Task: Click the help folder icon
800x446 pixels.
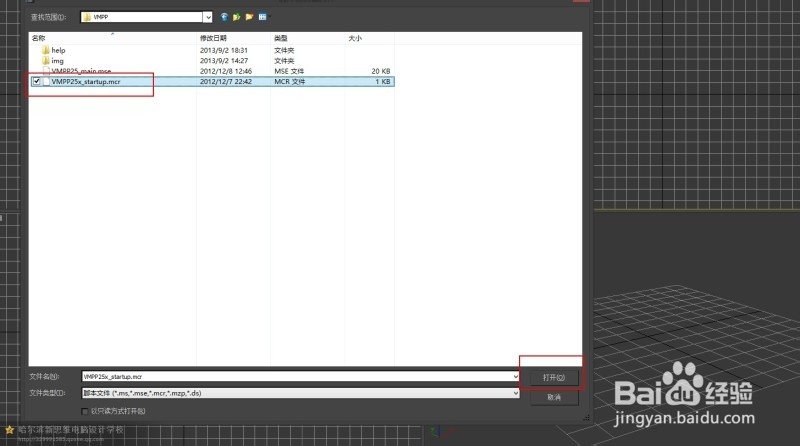Action: [x=46, y=50]
